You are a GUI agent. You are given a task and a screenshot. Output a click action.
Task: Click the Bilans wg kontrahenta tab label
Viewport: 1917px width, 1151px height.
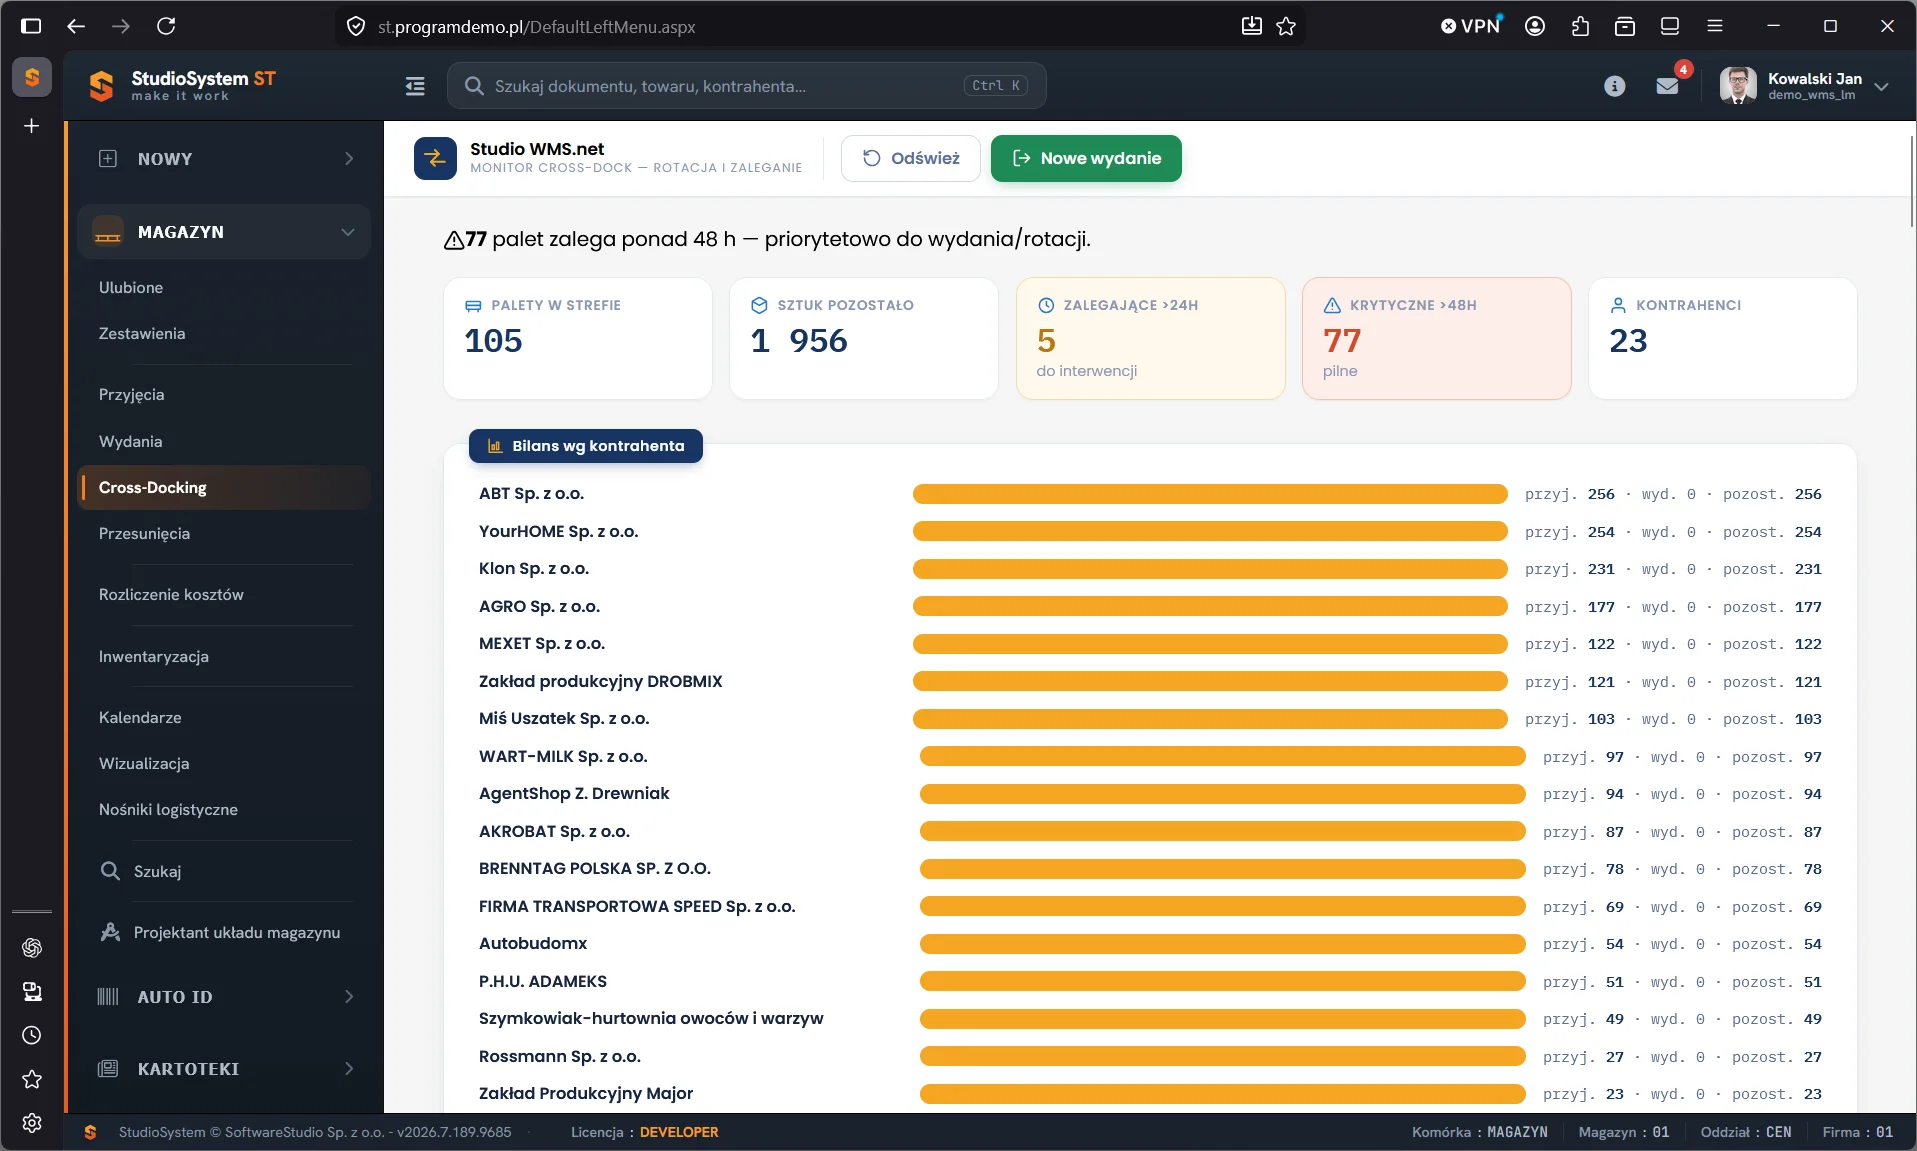pos(586,446)
